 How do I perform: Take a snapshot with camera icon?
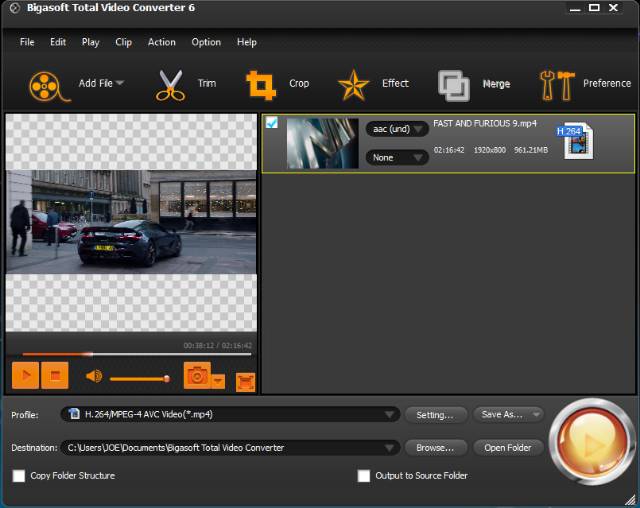click(197, 376)
